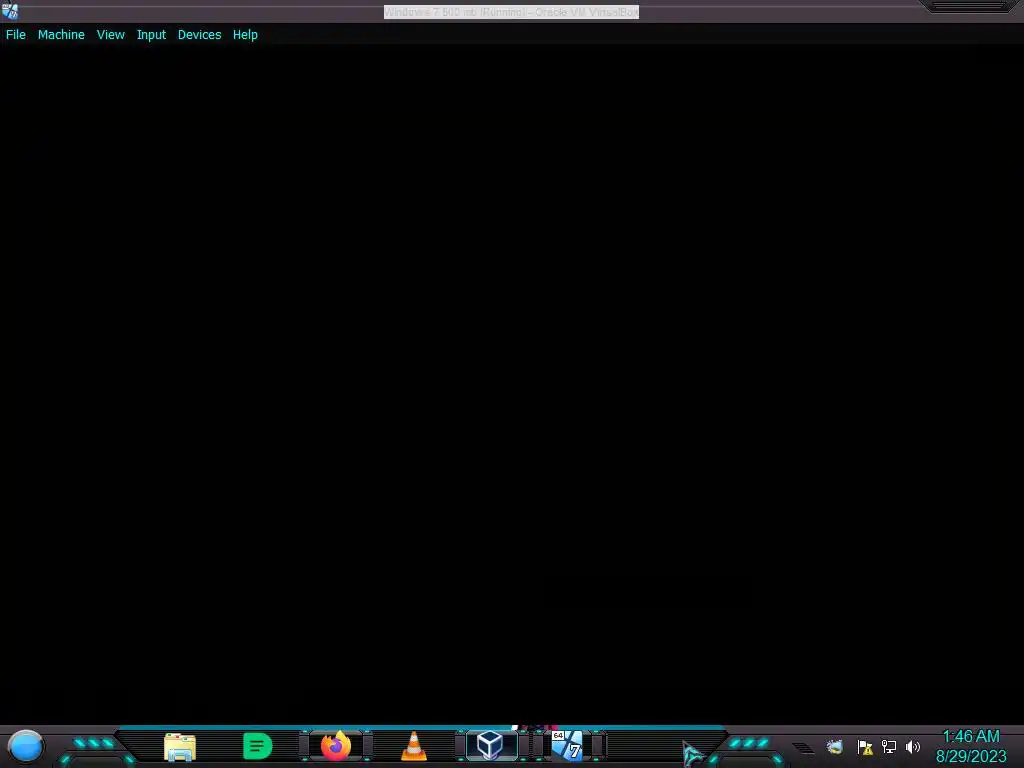Open File Explorer from the taskbar
The height and width of the screenshot is (768, 1024).
coord(180,747)
